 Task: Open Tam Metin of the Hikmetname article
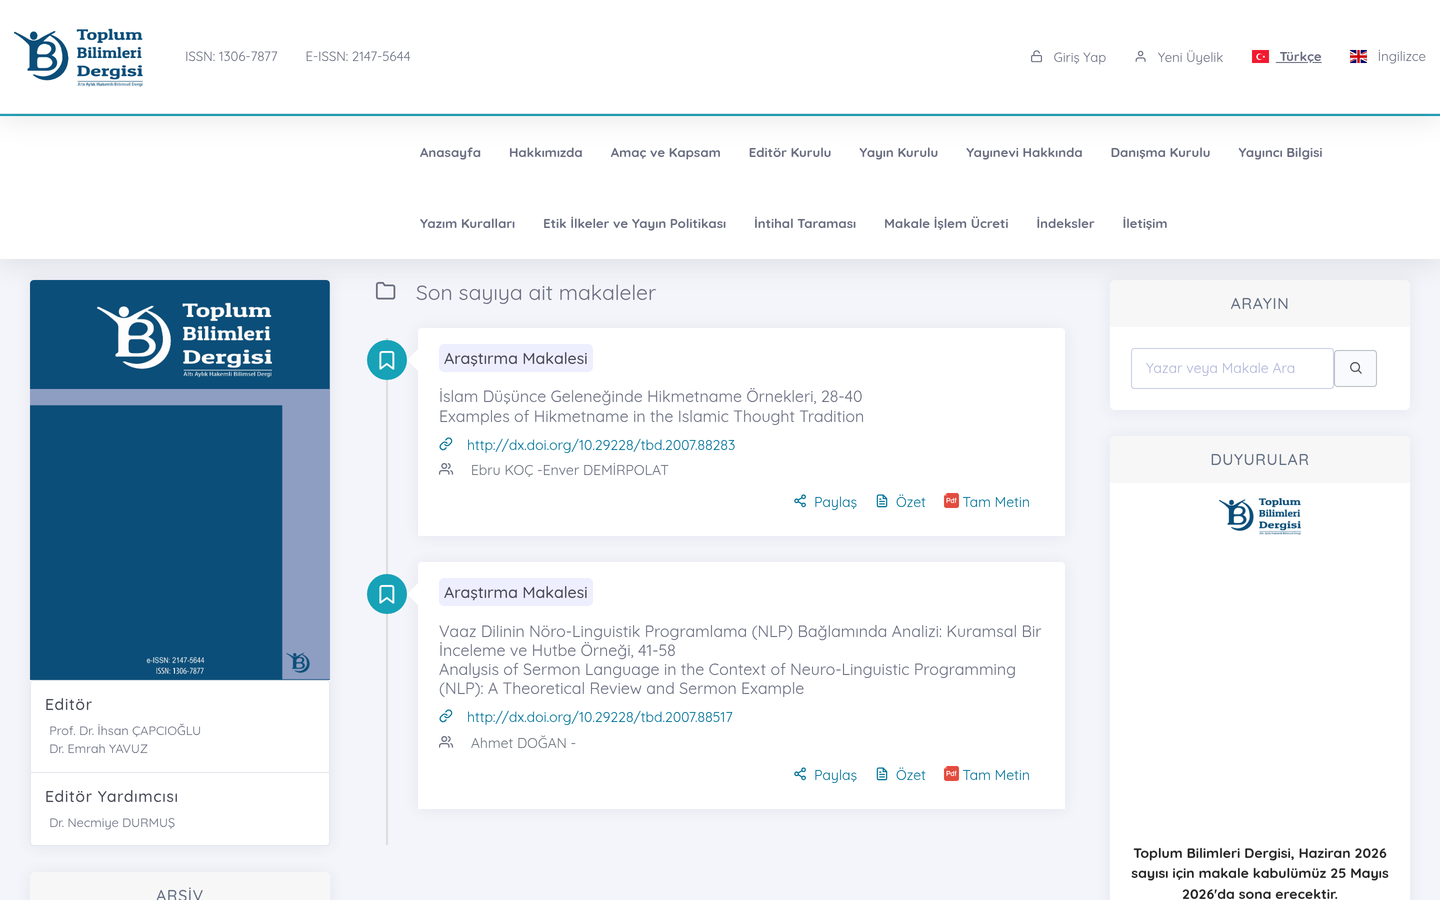(x=996, y=502)
